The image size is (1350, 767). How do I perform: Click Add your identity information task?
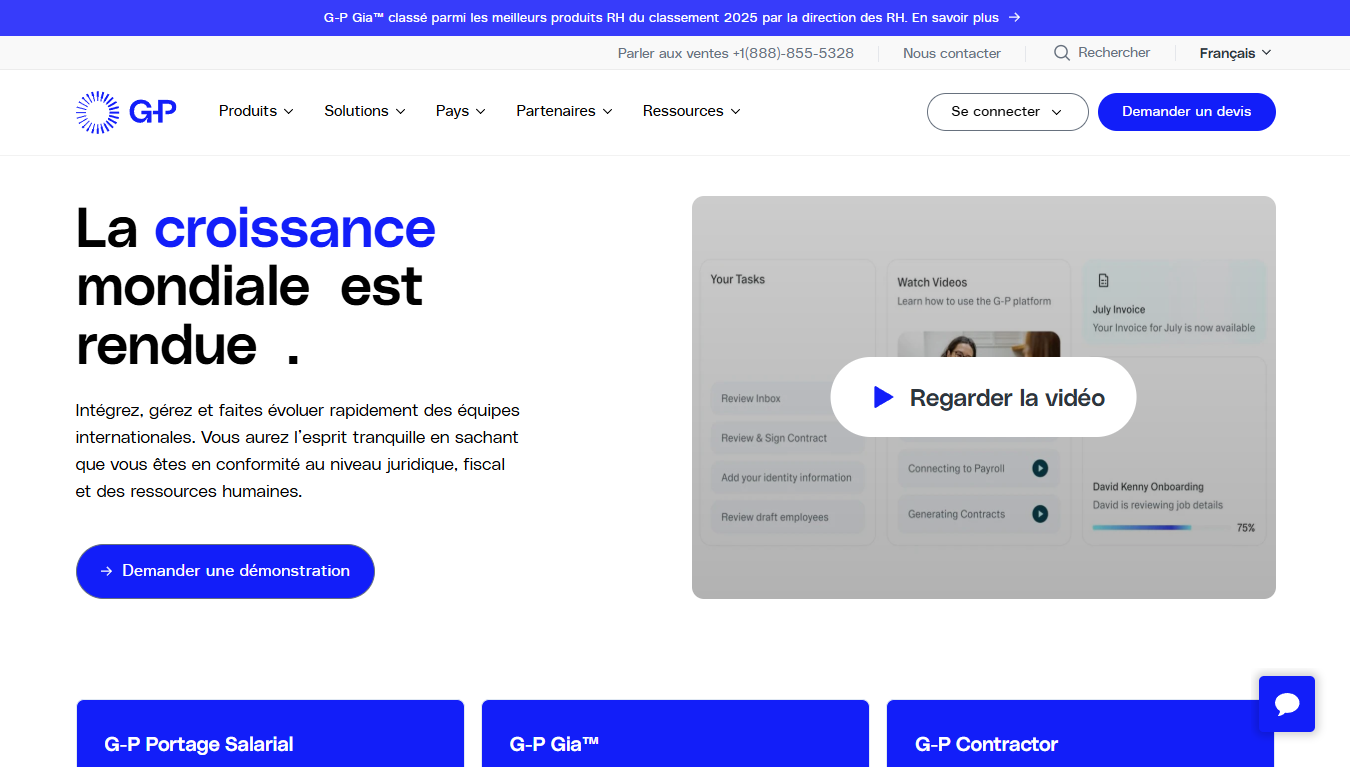point(787,478)
